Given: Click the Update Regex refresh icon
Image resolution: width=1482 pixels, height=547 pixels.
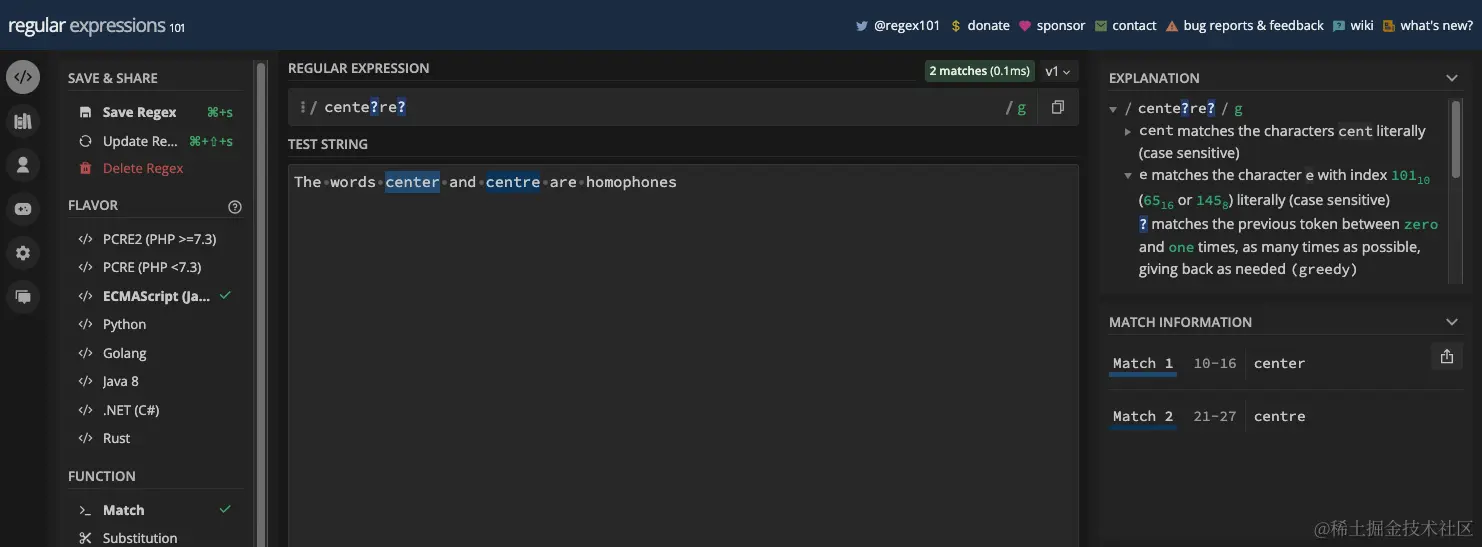Looking at the screenshot, I should click(85, 141).
